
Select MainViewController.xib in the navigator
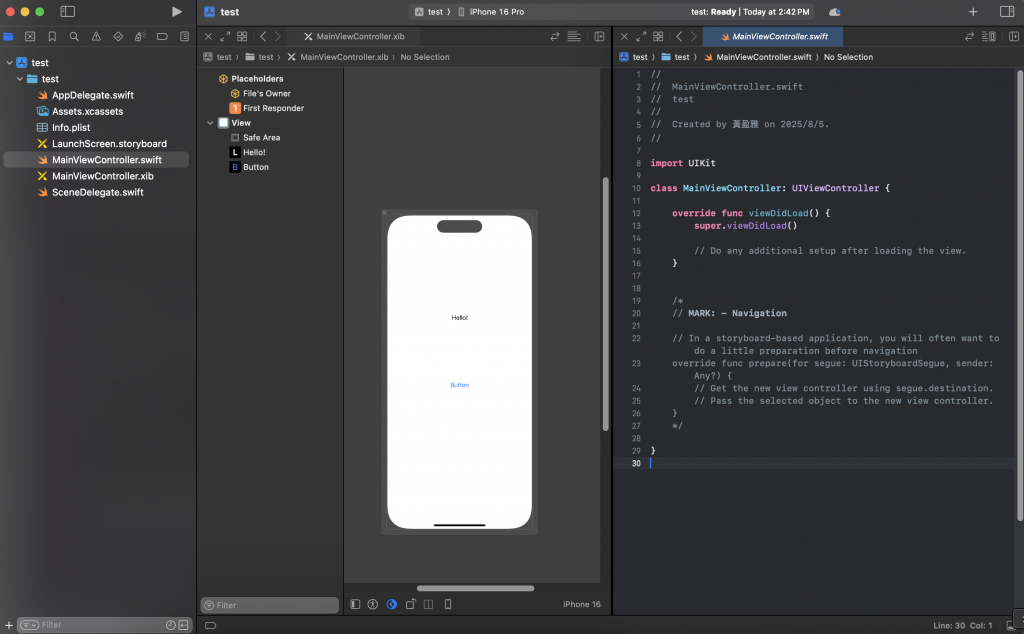(x=103, y=176)
